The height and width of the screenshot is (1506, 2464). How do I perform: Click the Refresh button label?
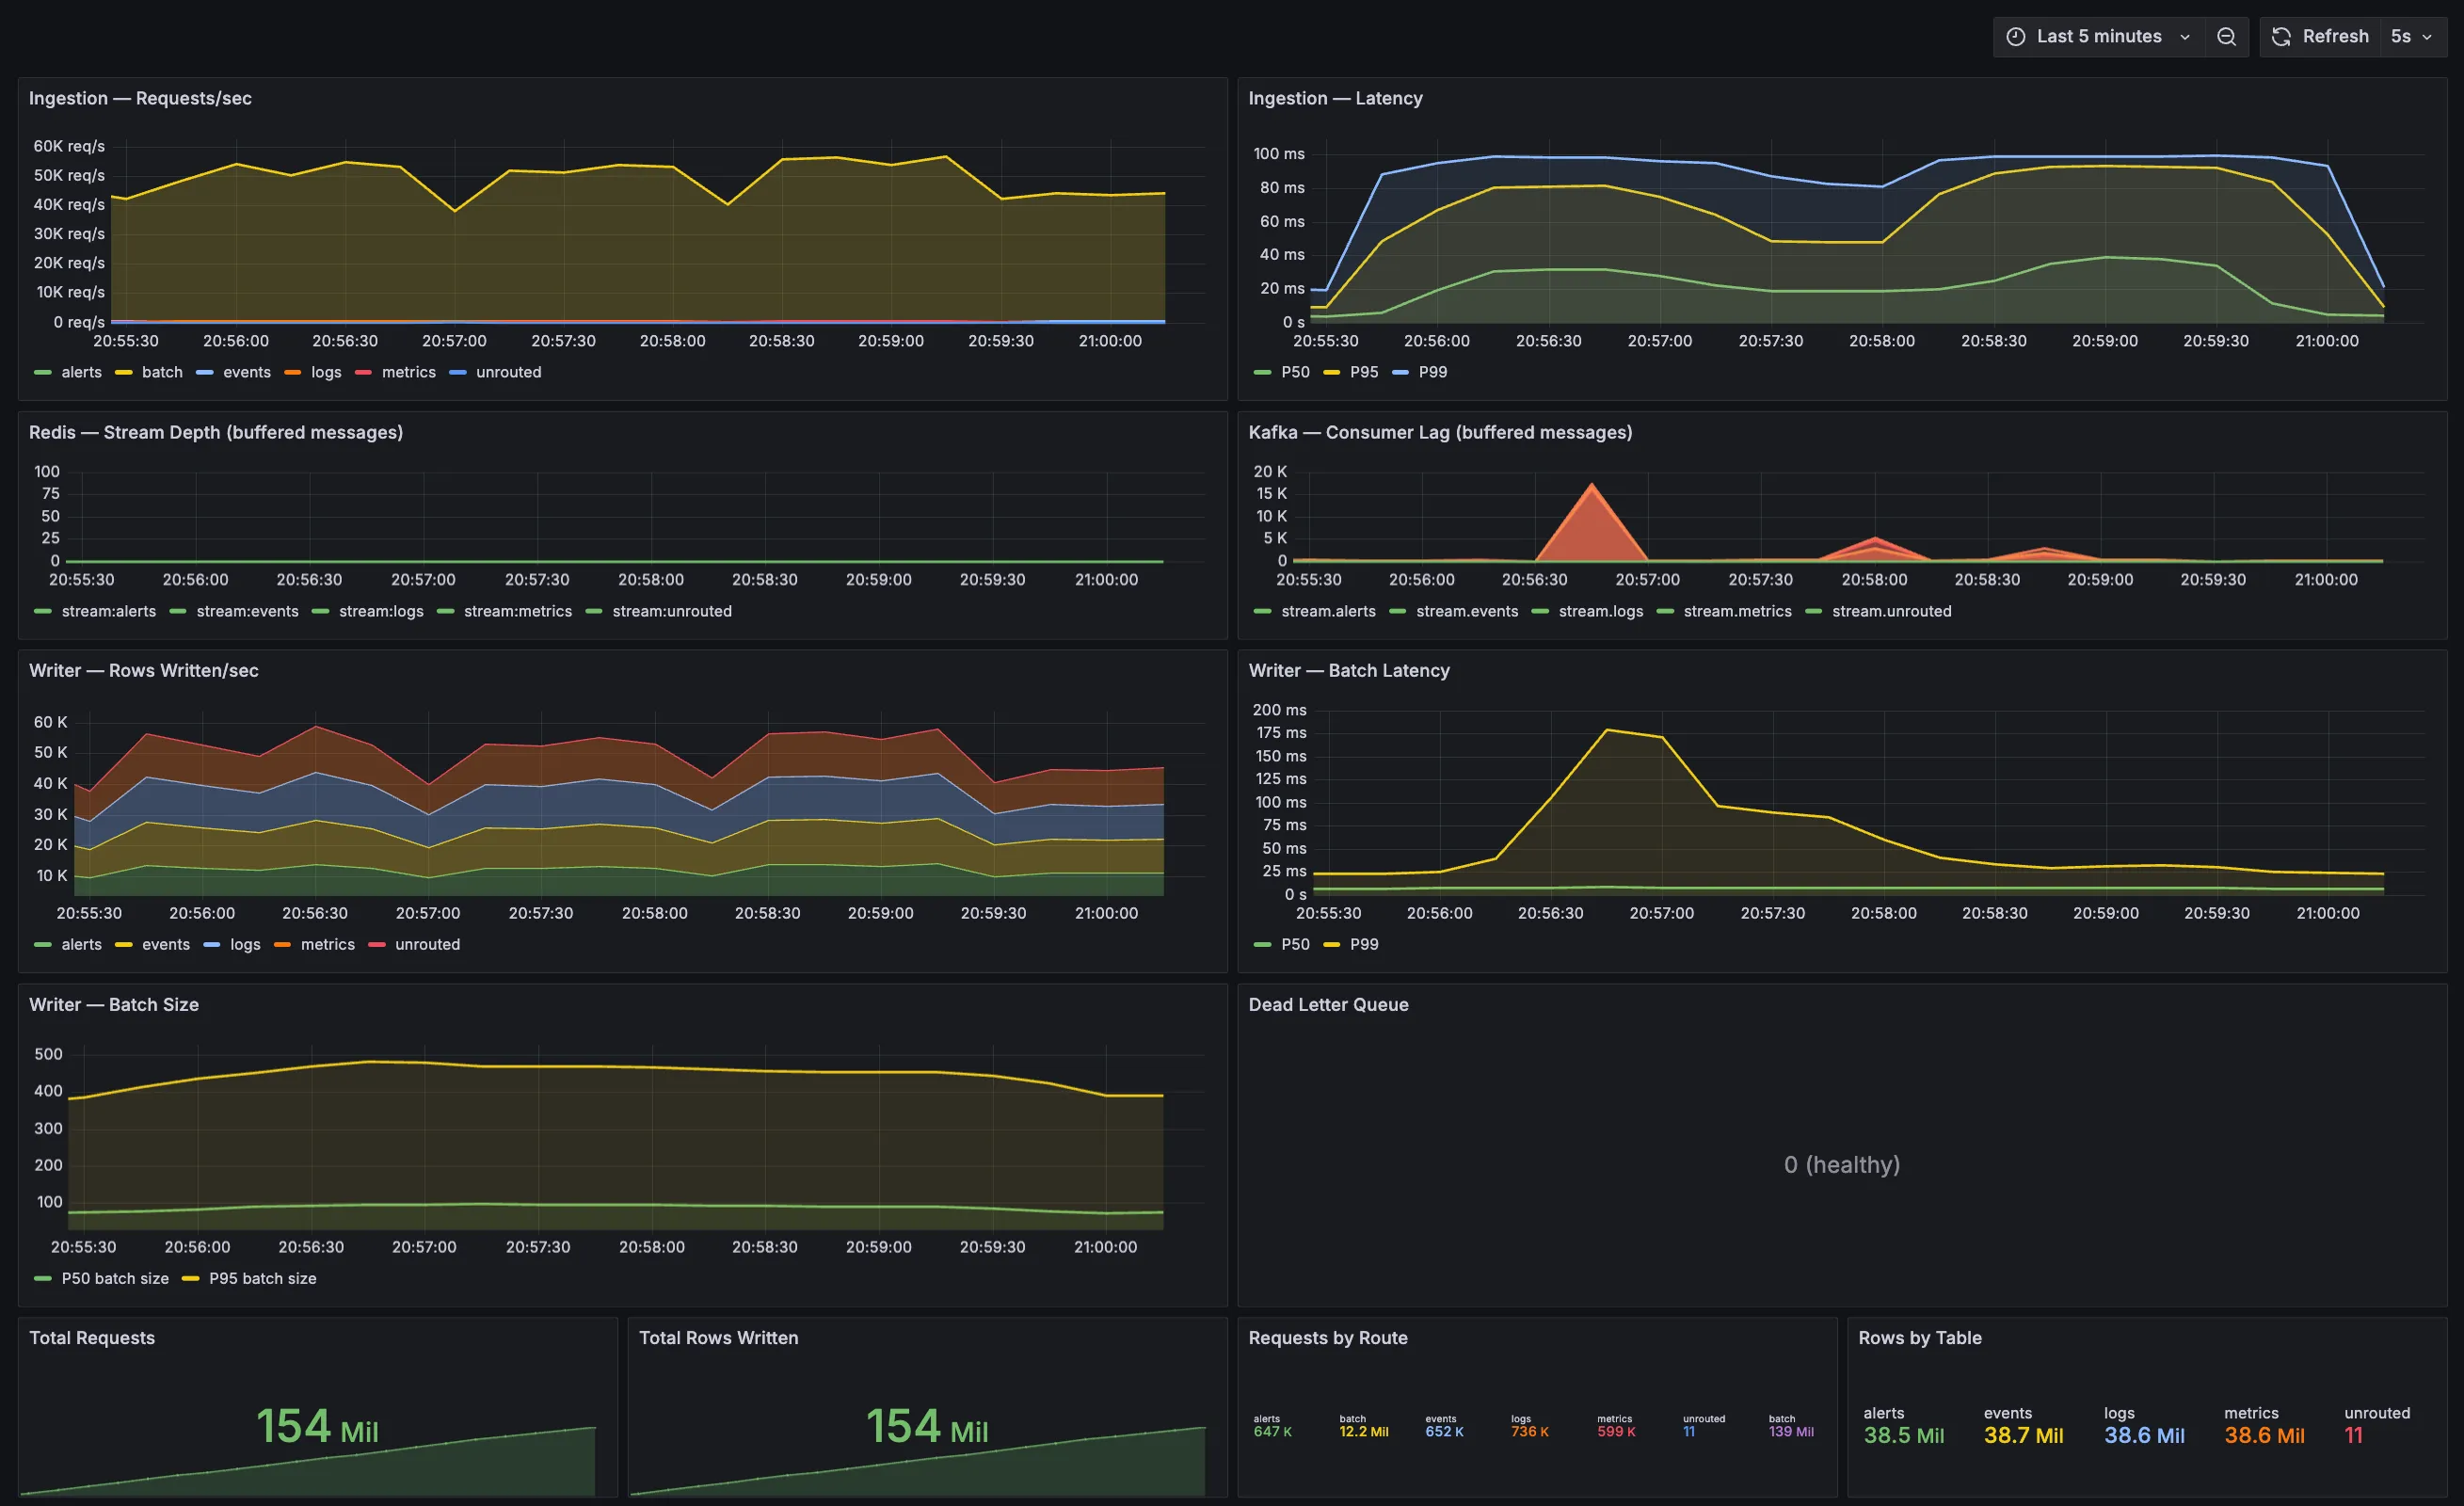2335,37
